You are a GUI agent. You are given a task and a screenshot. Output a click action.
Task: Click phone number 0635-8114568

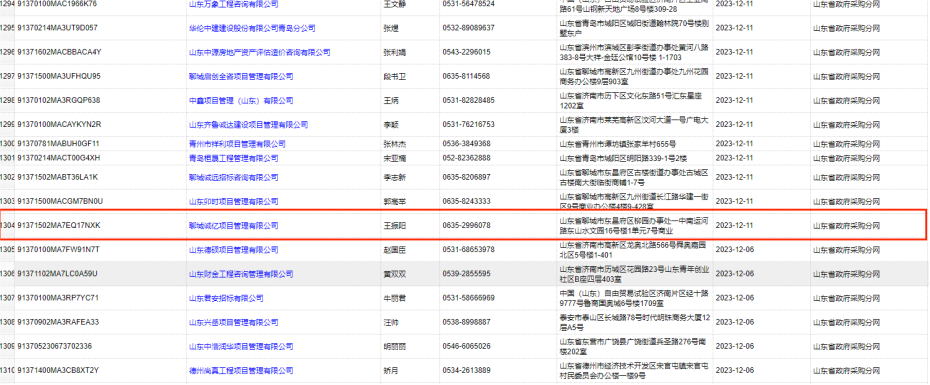click(x=466, y=77)
